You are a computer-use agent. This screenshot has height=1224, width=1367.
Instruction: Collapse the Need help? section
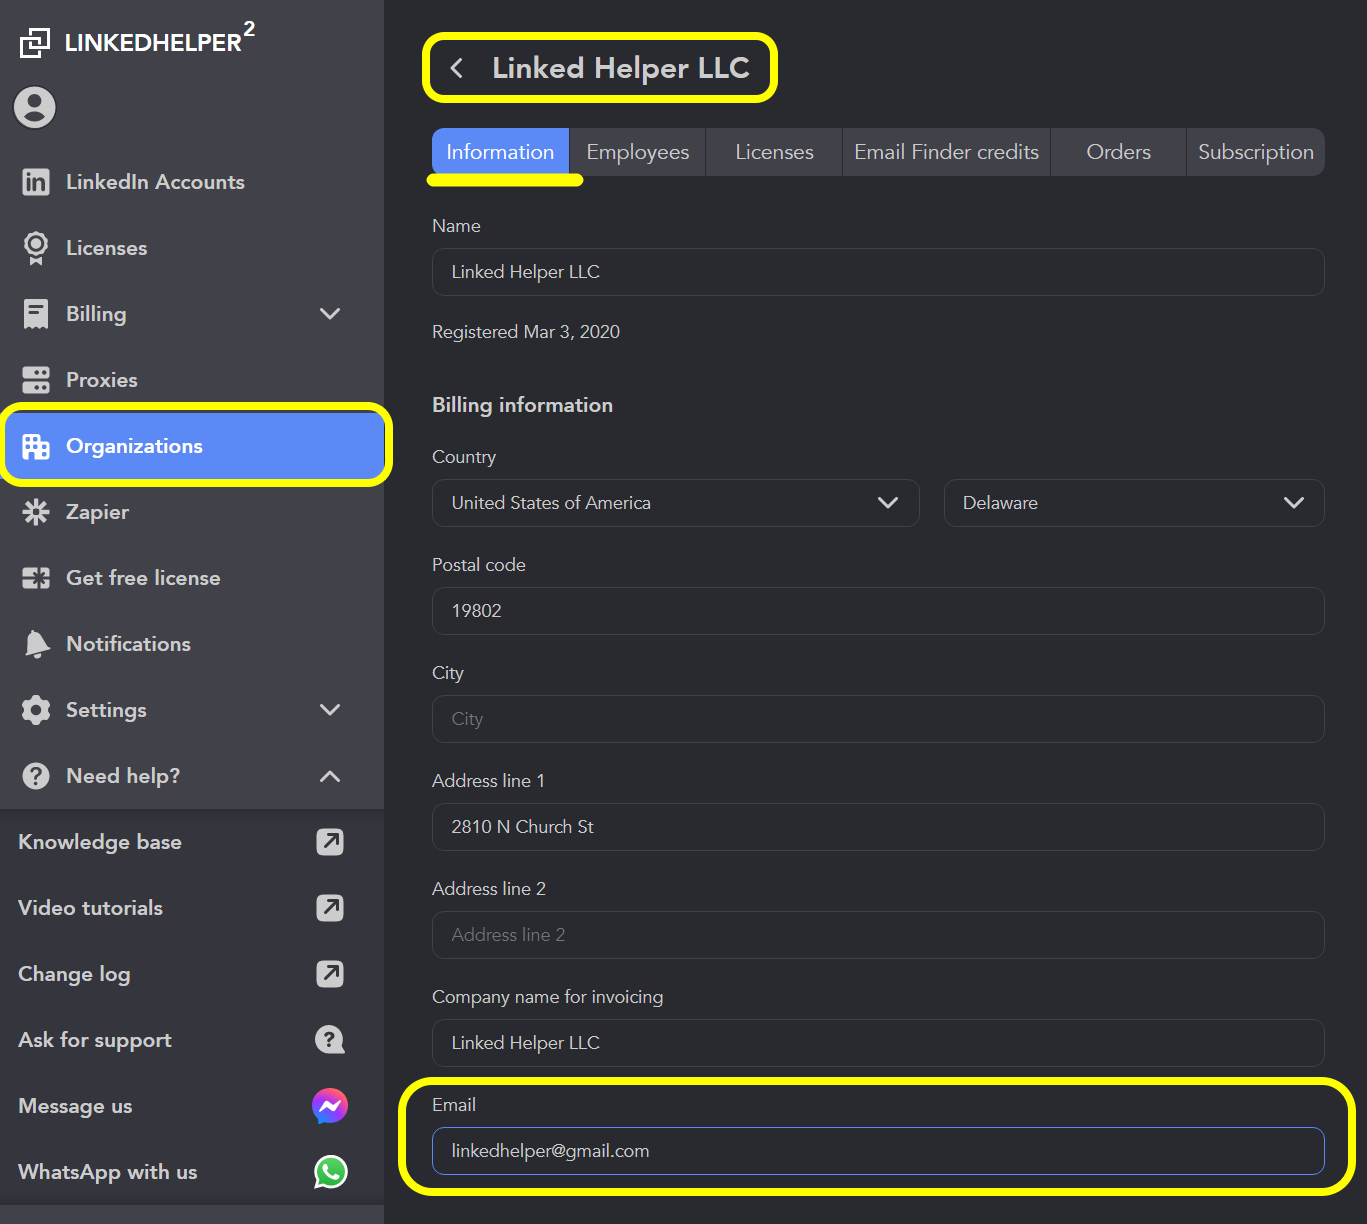pos(330,776)
